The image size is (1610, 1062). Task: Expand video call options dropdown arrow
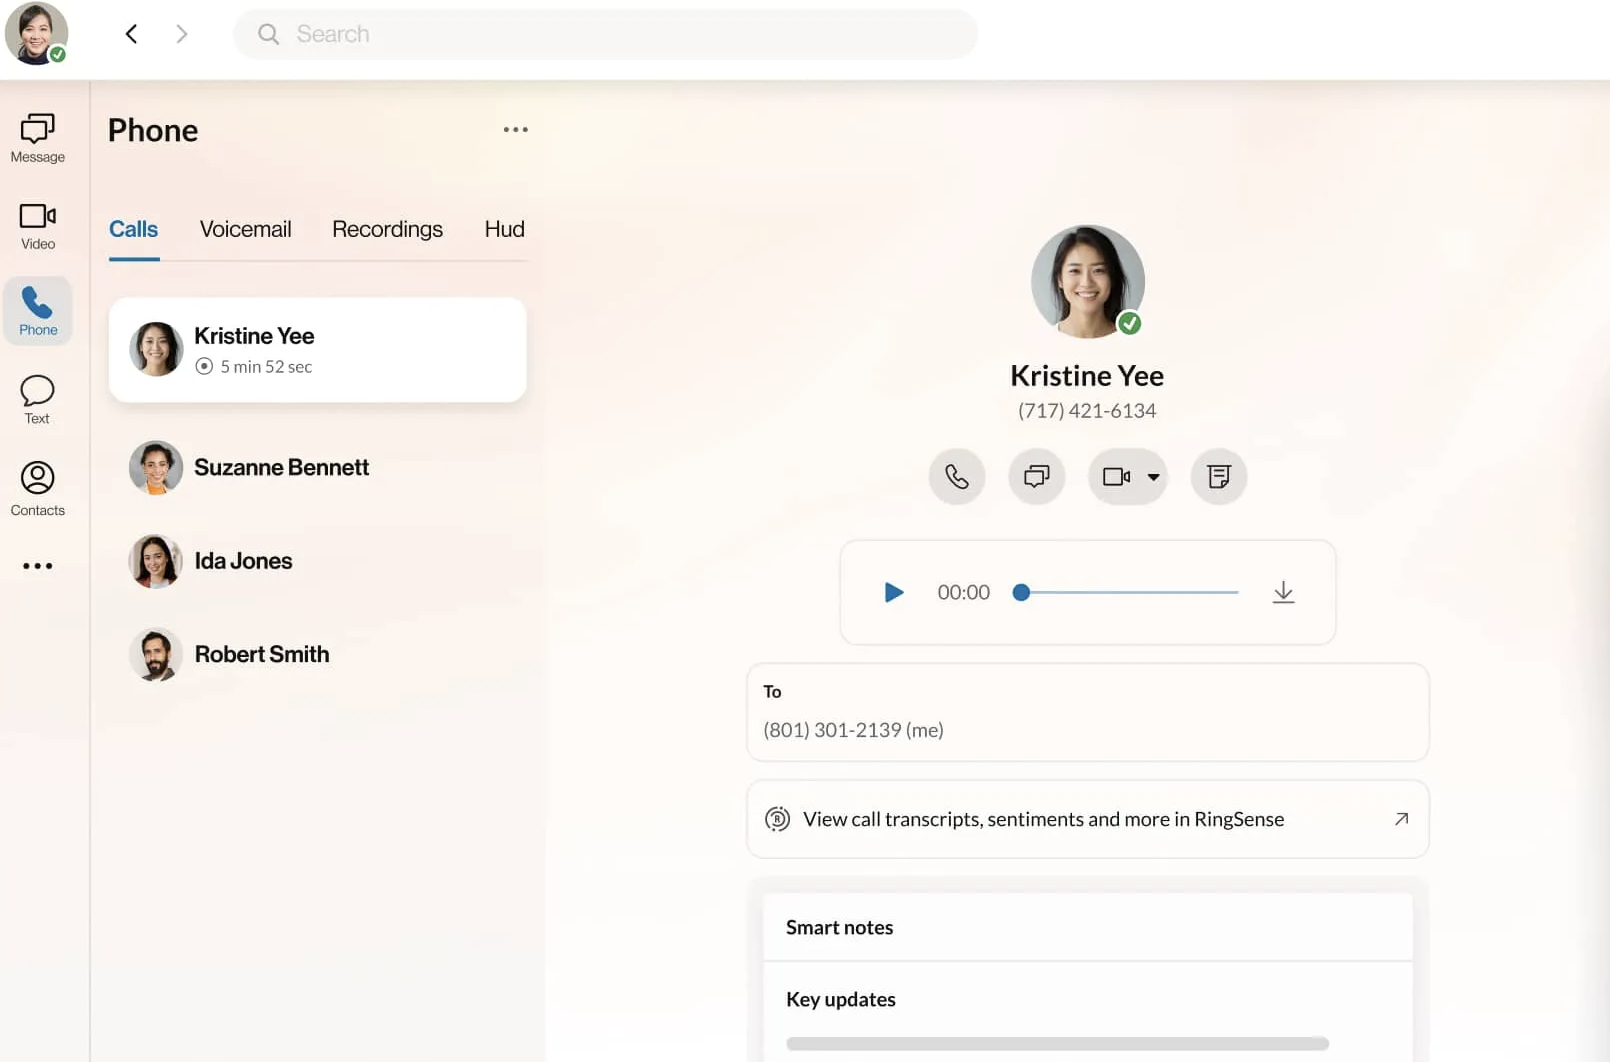(x=1153, y=477)
